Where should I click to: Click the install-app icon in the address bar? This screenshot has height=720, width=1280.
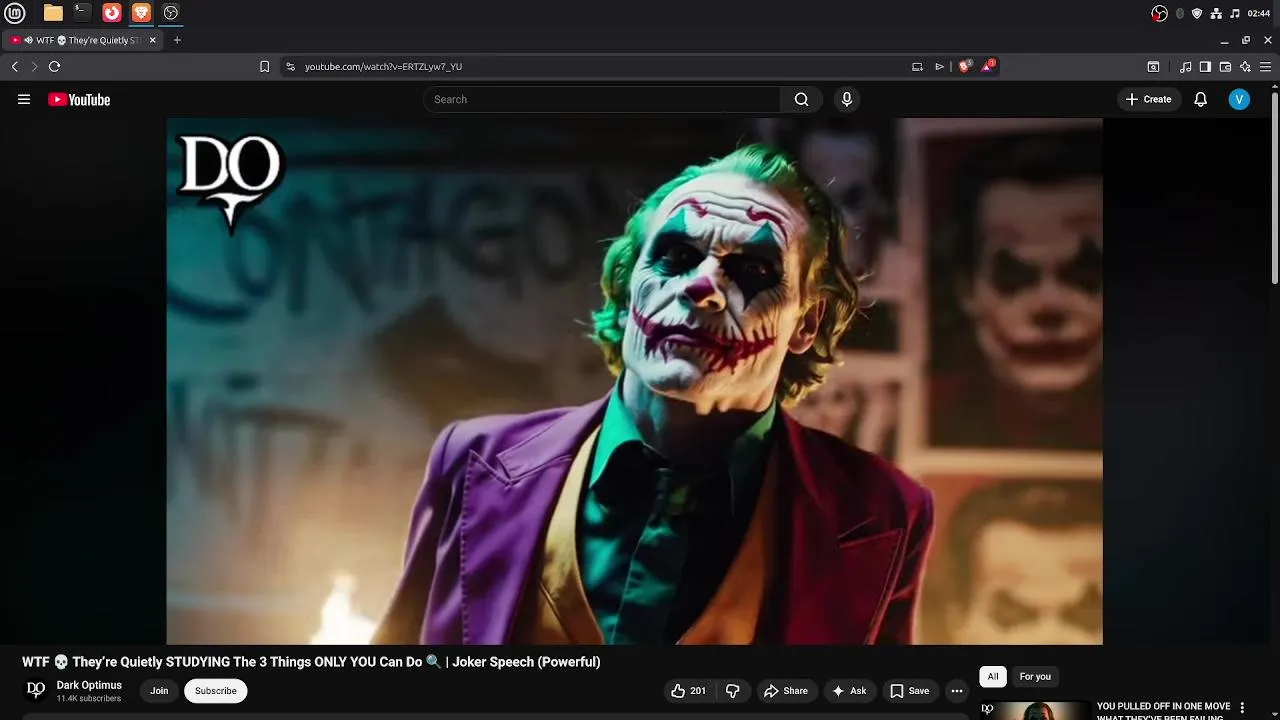(917, 66)
